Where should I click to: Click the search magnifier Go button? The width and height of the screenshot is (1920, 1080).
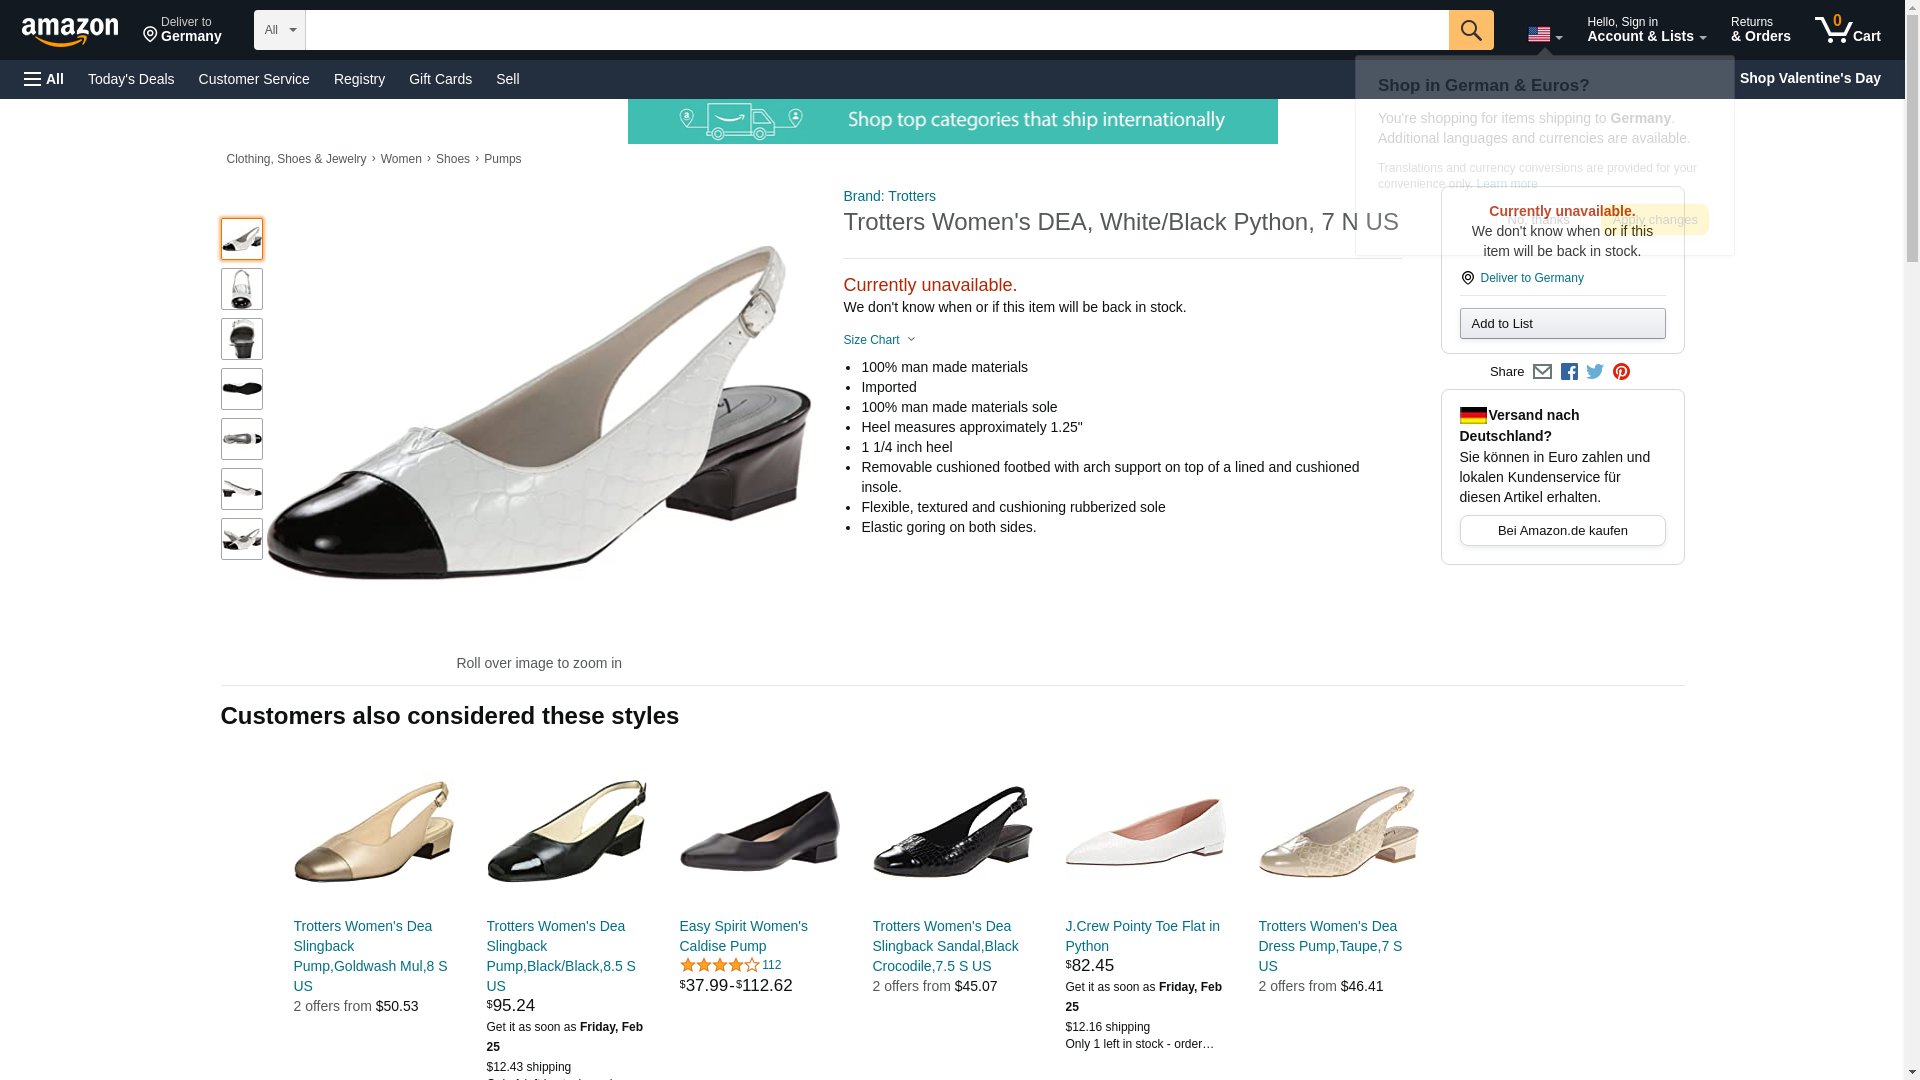(1470, 30)
